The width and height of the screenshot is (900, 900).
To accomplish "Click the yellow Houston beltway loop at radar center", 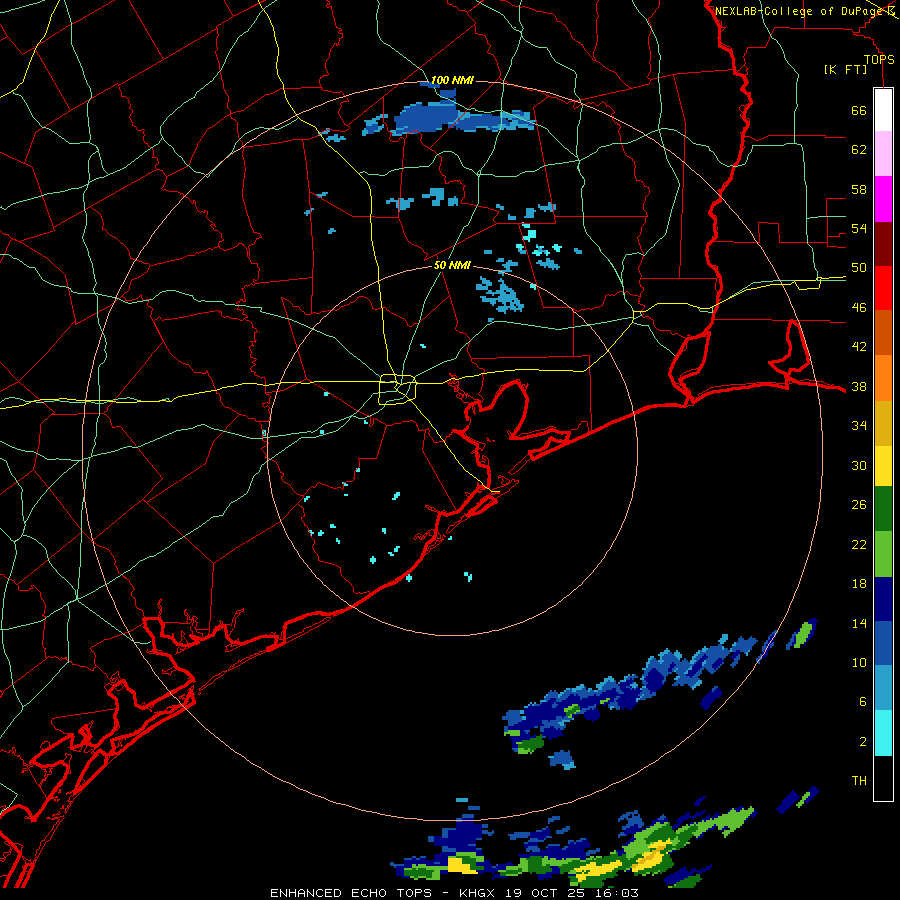I will (397, 389).
